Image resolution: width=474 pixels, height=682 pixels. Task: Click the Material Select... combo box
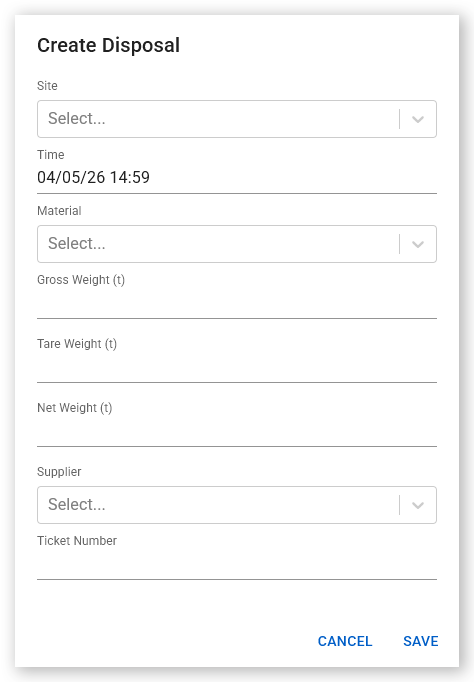[237, 244]
